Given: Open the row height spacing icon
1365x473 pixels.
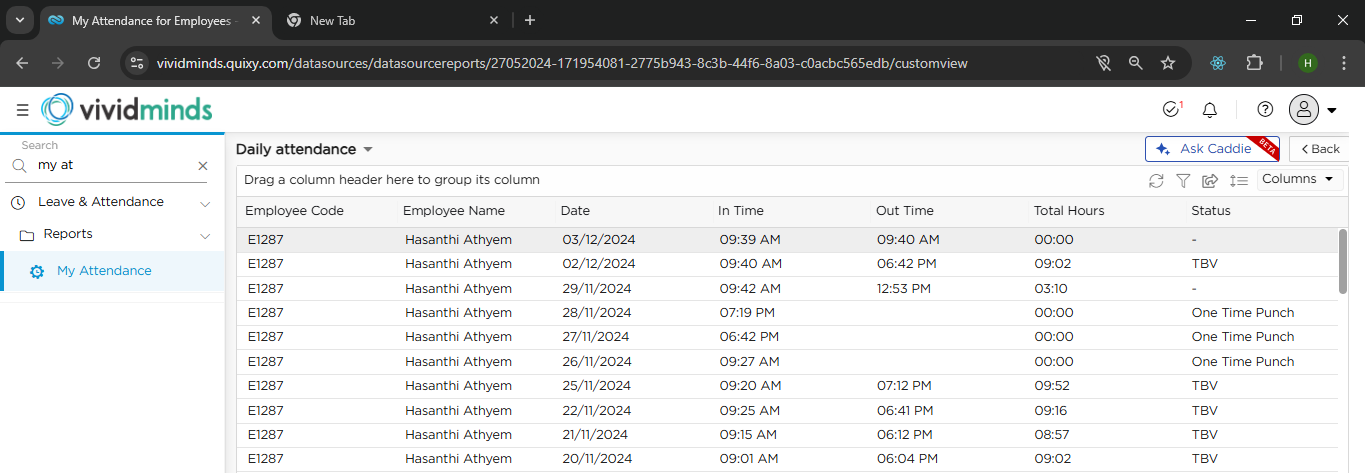Looking at the screenshot, I should [1239, 180].
